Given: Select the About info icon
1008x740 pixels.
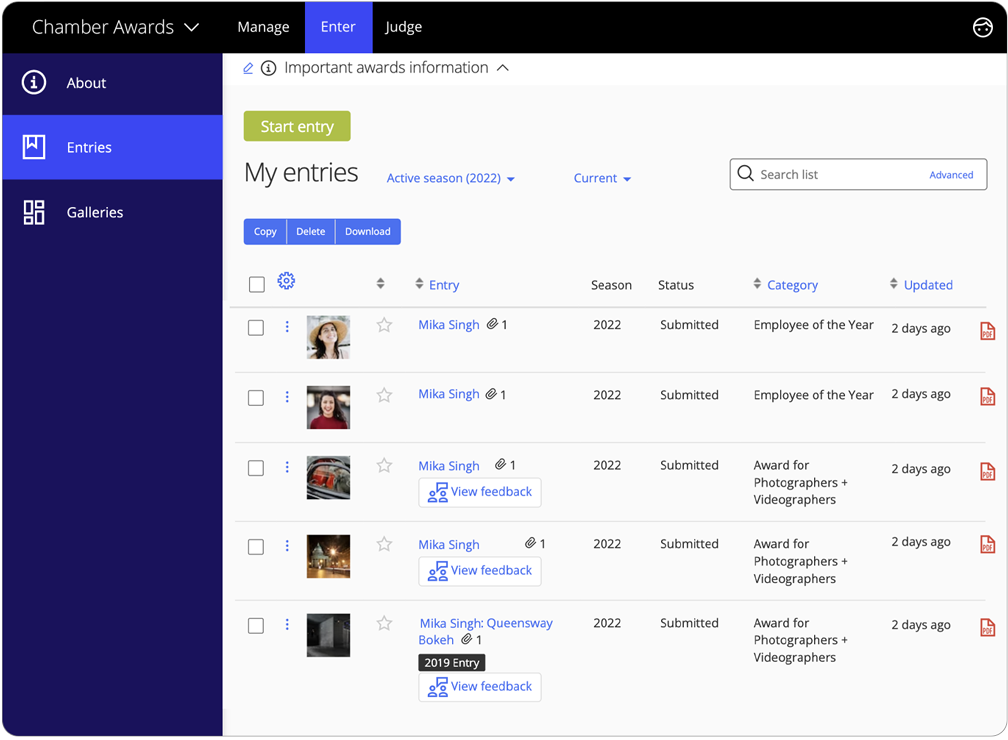Looking at the screenshot, I should coord(32,83).
